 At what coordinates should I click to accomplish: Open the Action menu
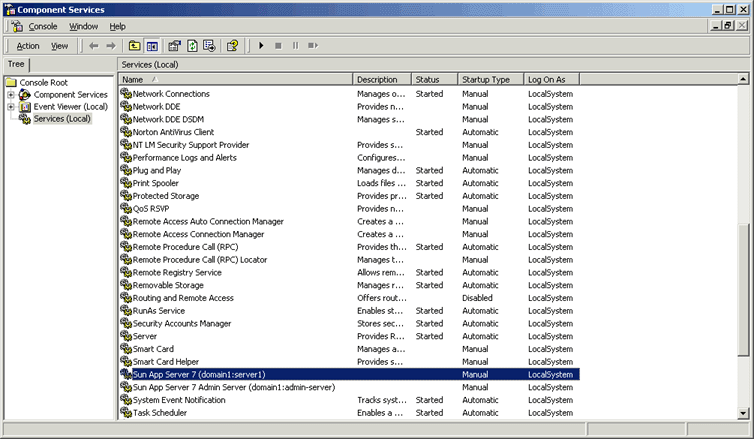tap(28, 46)
